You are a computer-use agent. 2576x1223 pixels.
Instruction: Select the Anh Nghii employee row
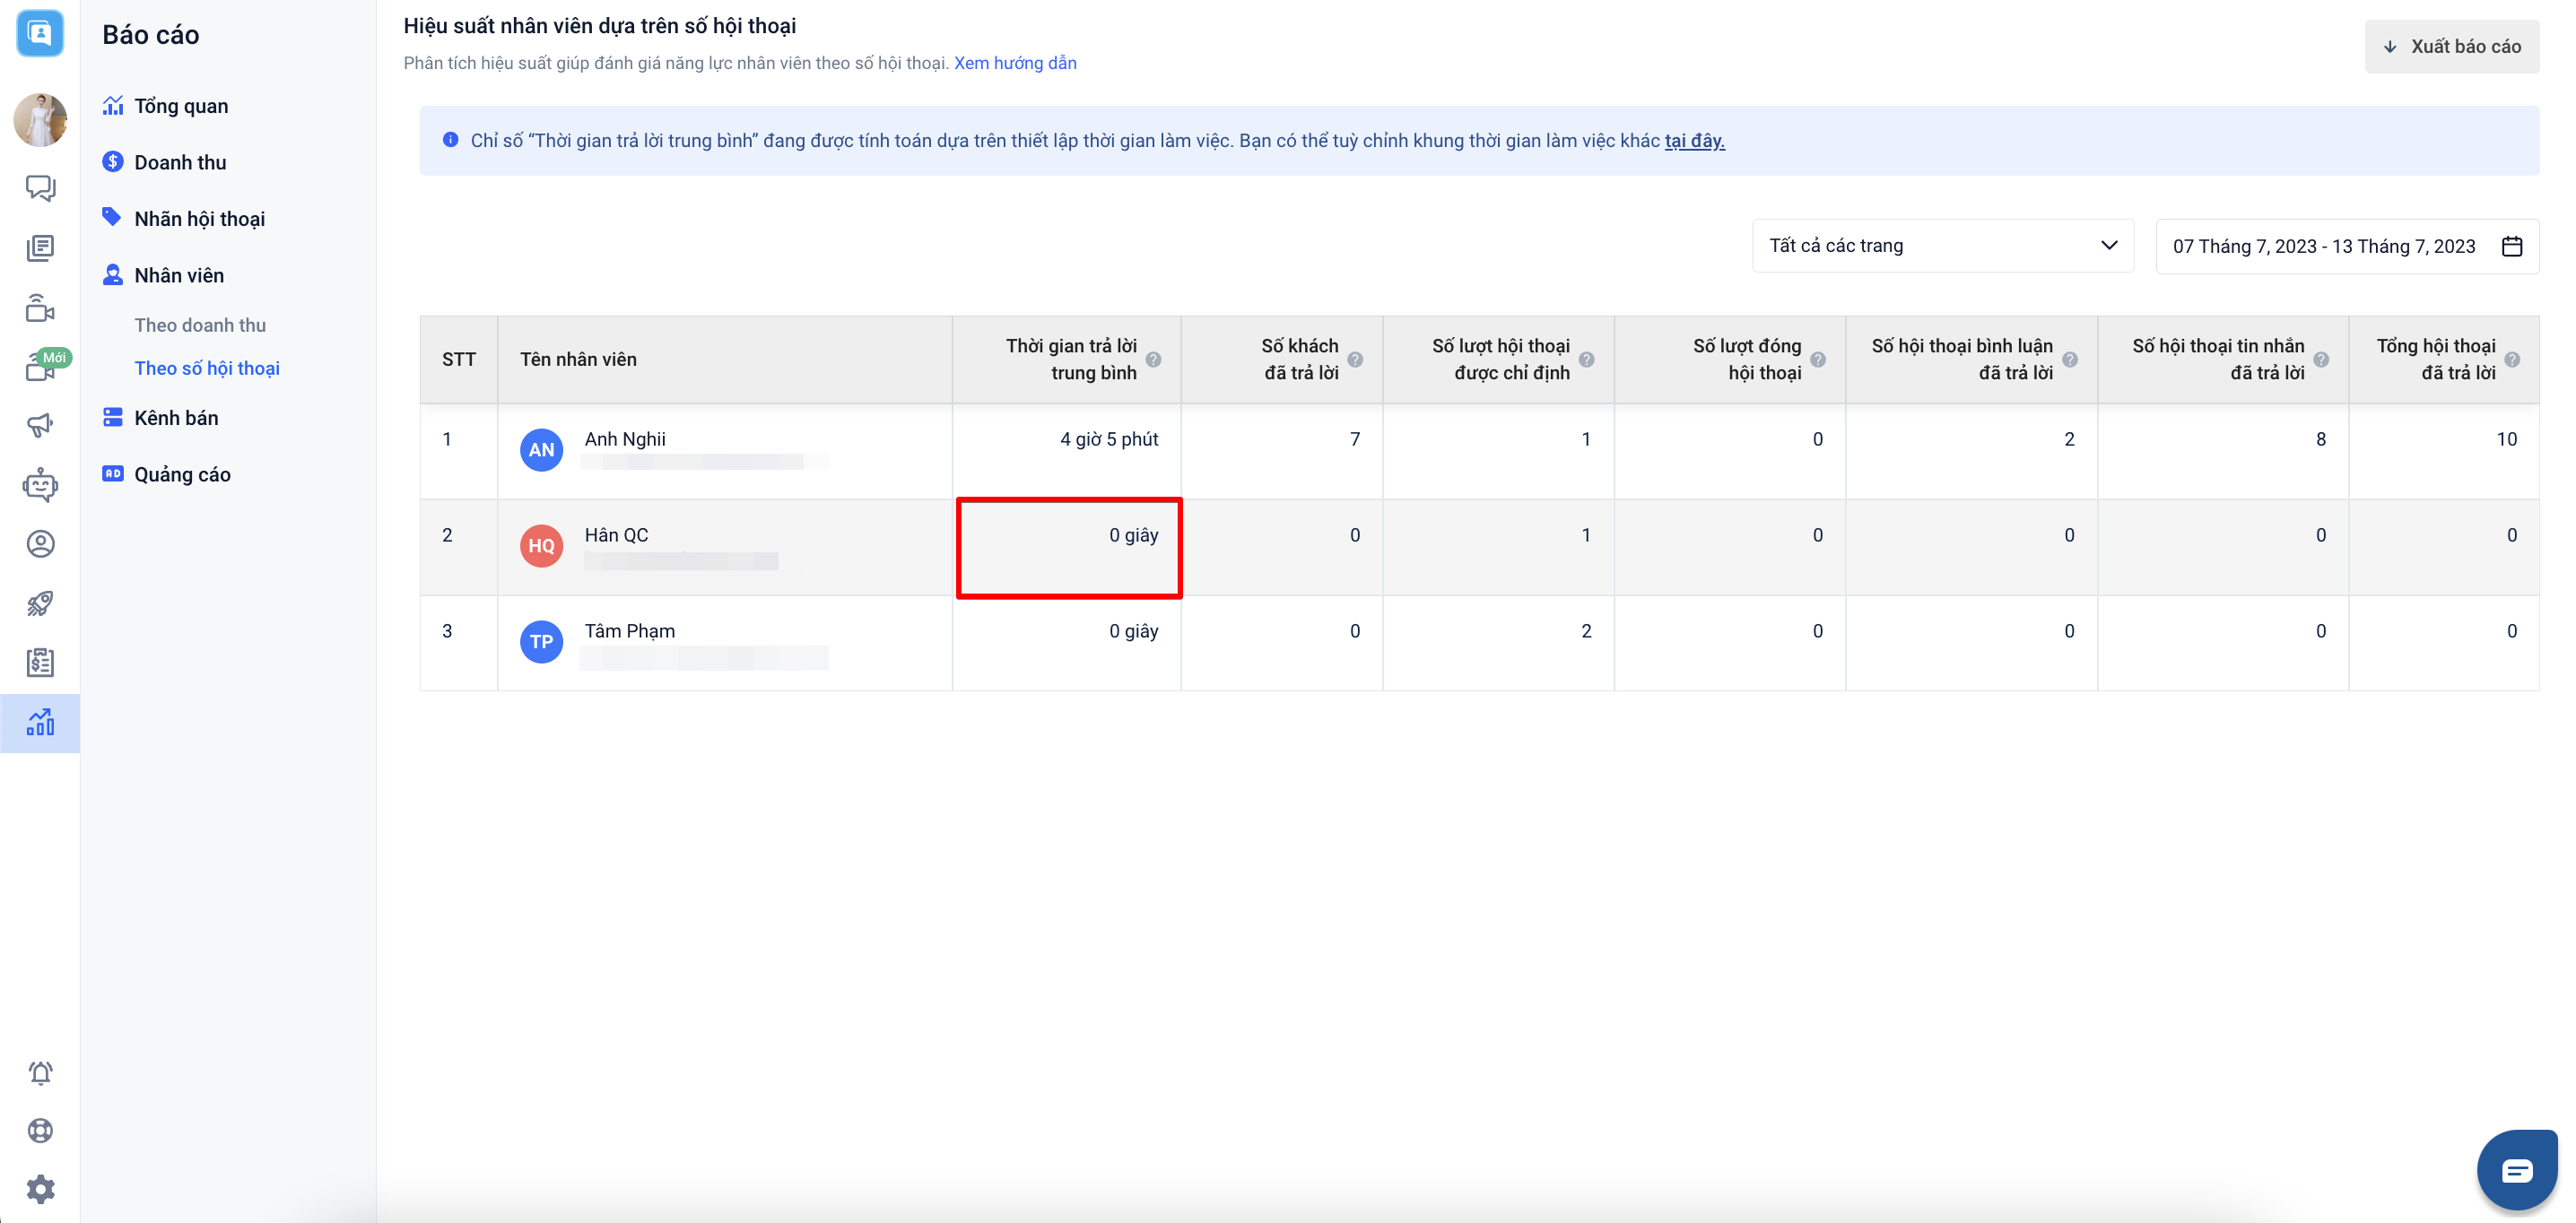pos(625,440)
